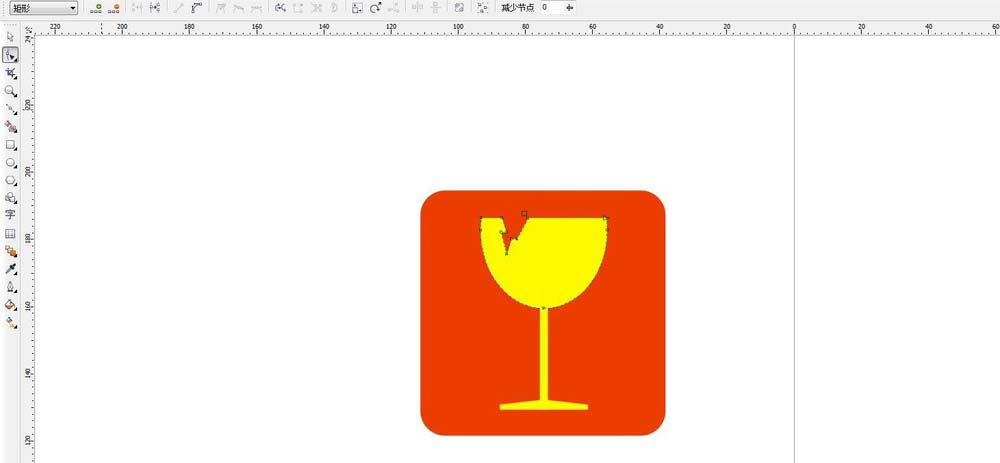Click the Smooth Node icon
This screenshot has width=1000, height=463.
(x=239, y=8)
